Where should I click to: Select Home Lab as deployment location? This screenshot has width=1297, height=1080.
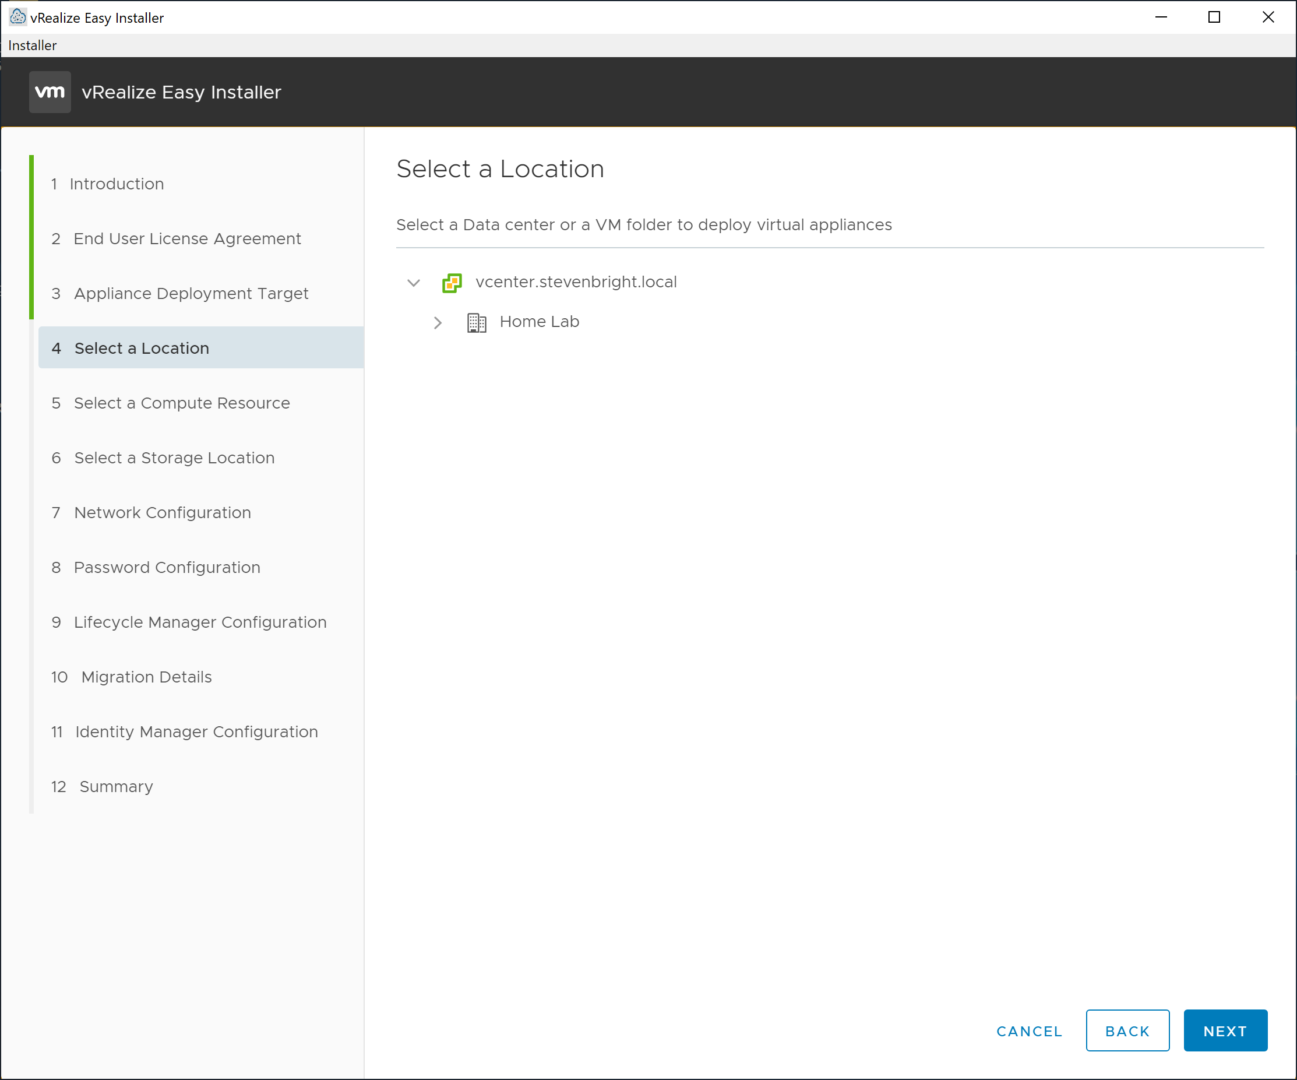[x=539, y=322]
